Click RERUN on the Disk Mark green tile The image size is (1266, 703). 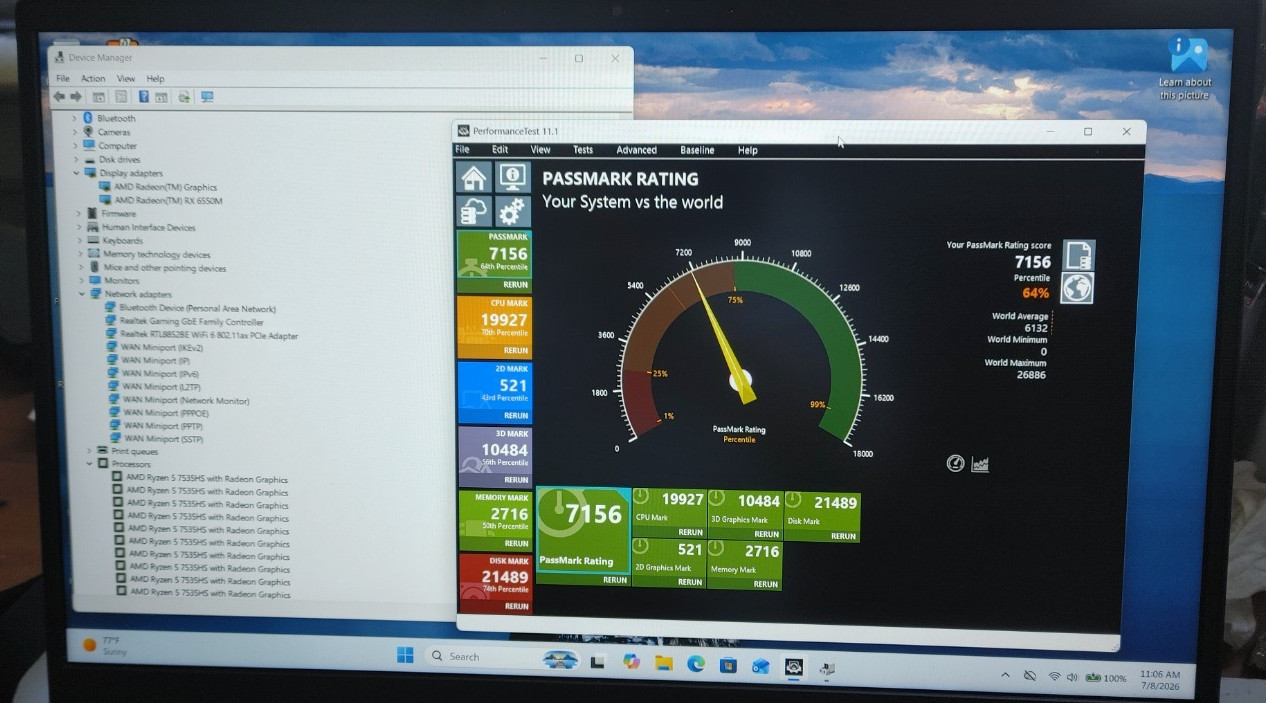[843, 536]
